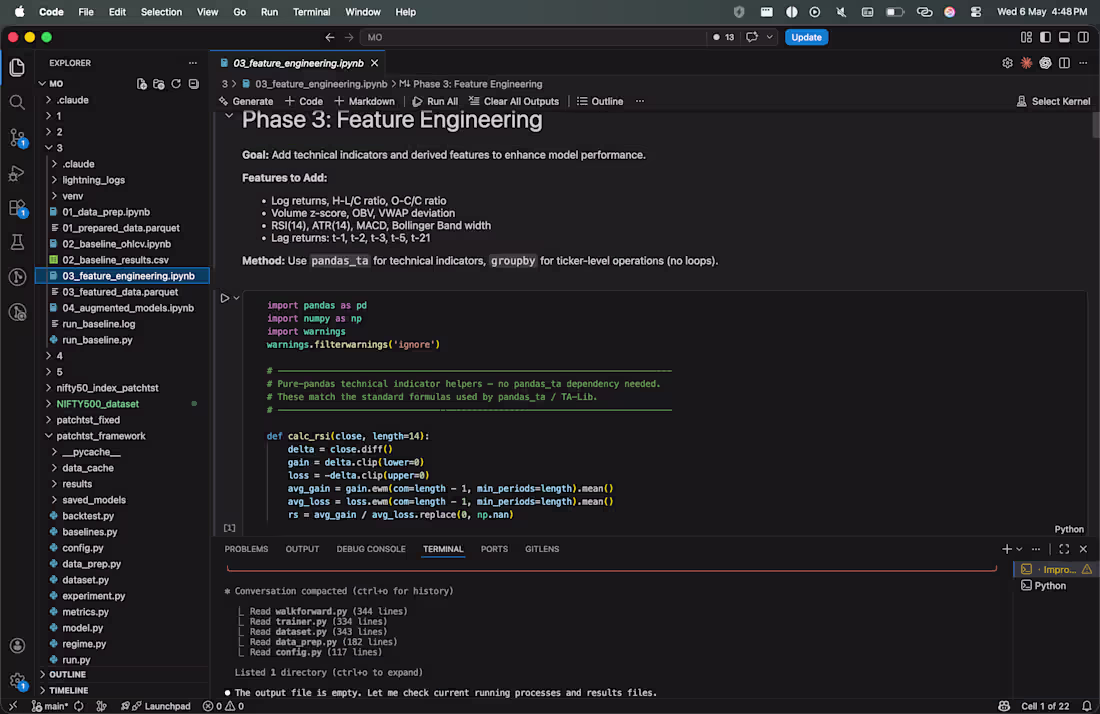Viewport: 1100px width, 714px height.
Task: Toggle the bottom panel visibility
Action: 1064,37
